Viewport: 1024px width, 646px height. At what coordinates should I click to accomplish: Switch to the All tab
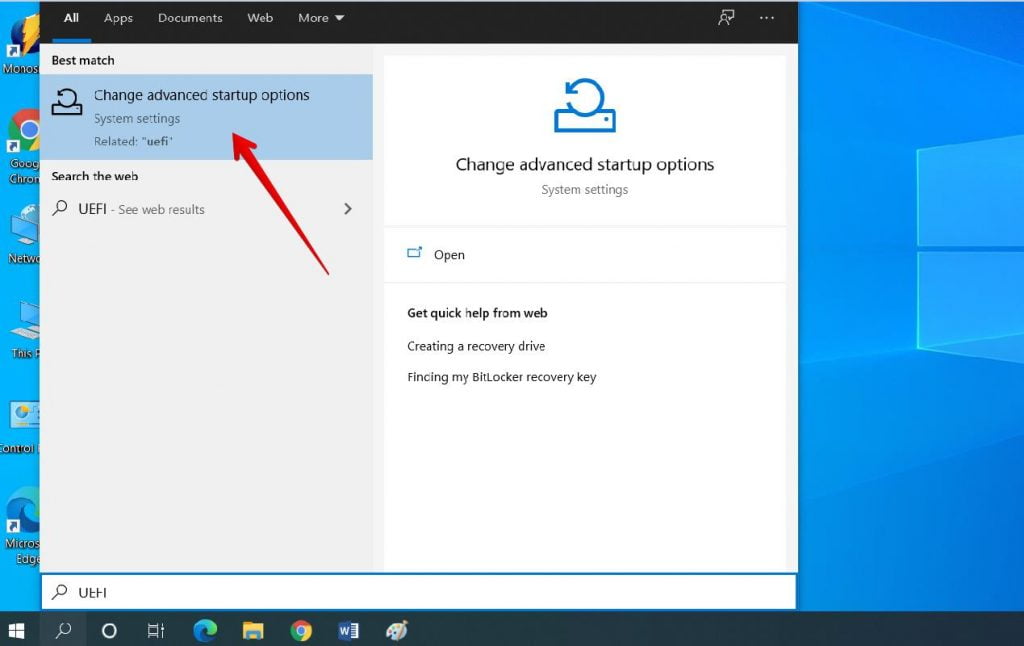click(71, 18)
